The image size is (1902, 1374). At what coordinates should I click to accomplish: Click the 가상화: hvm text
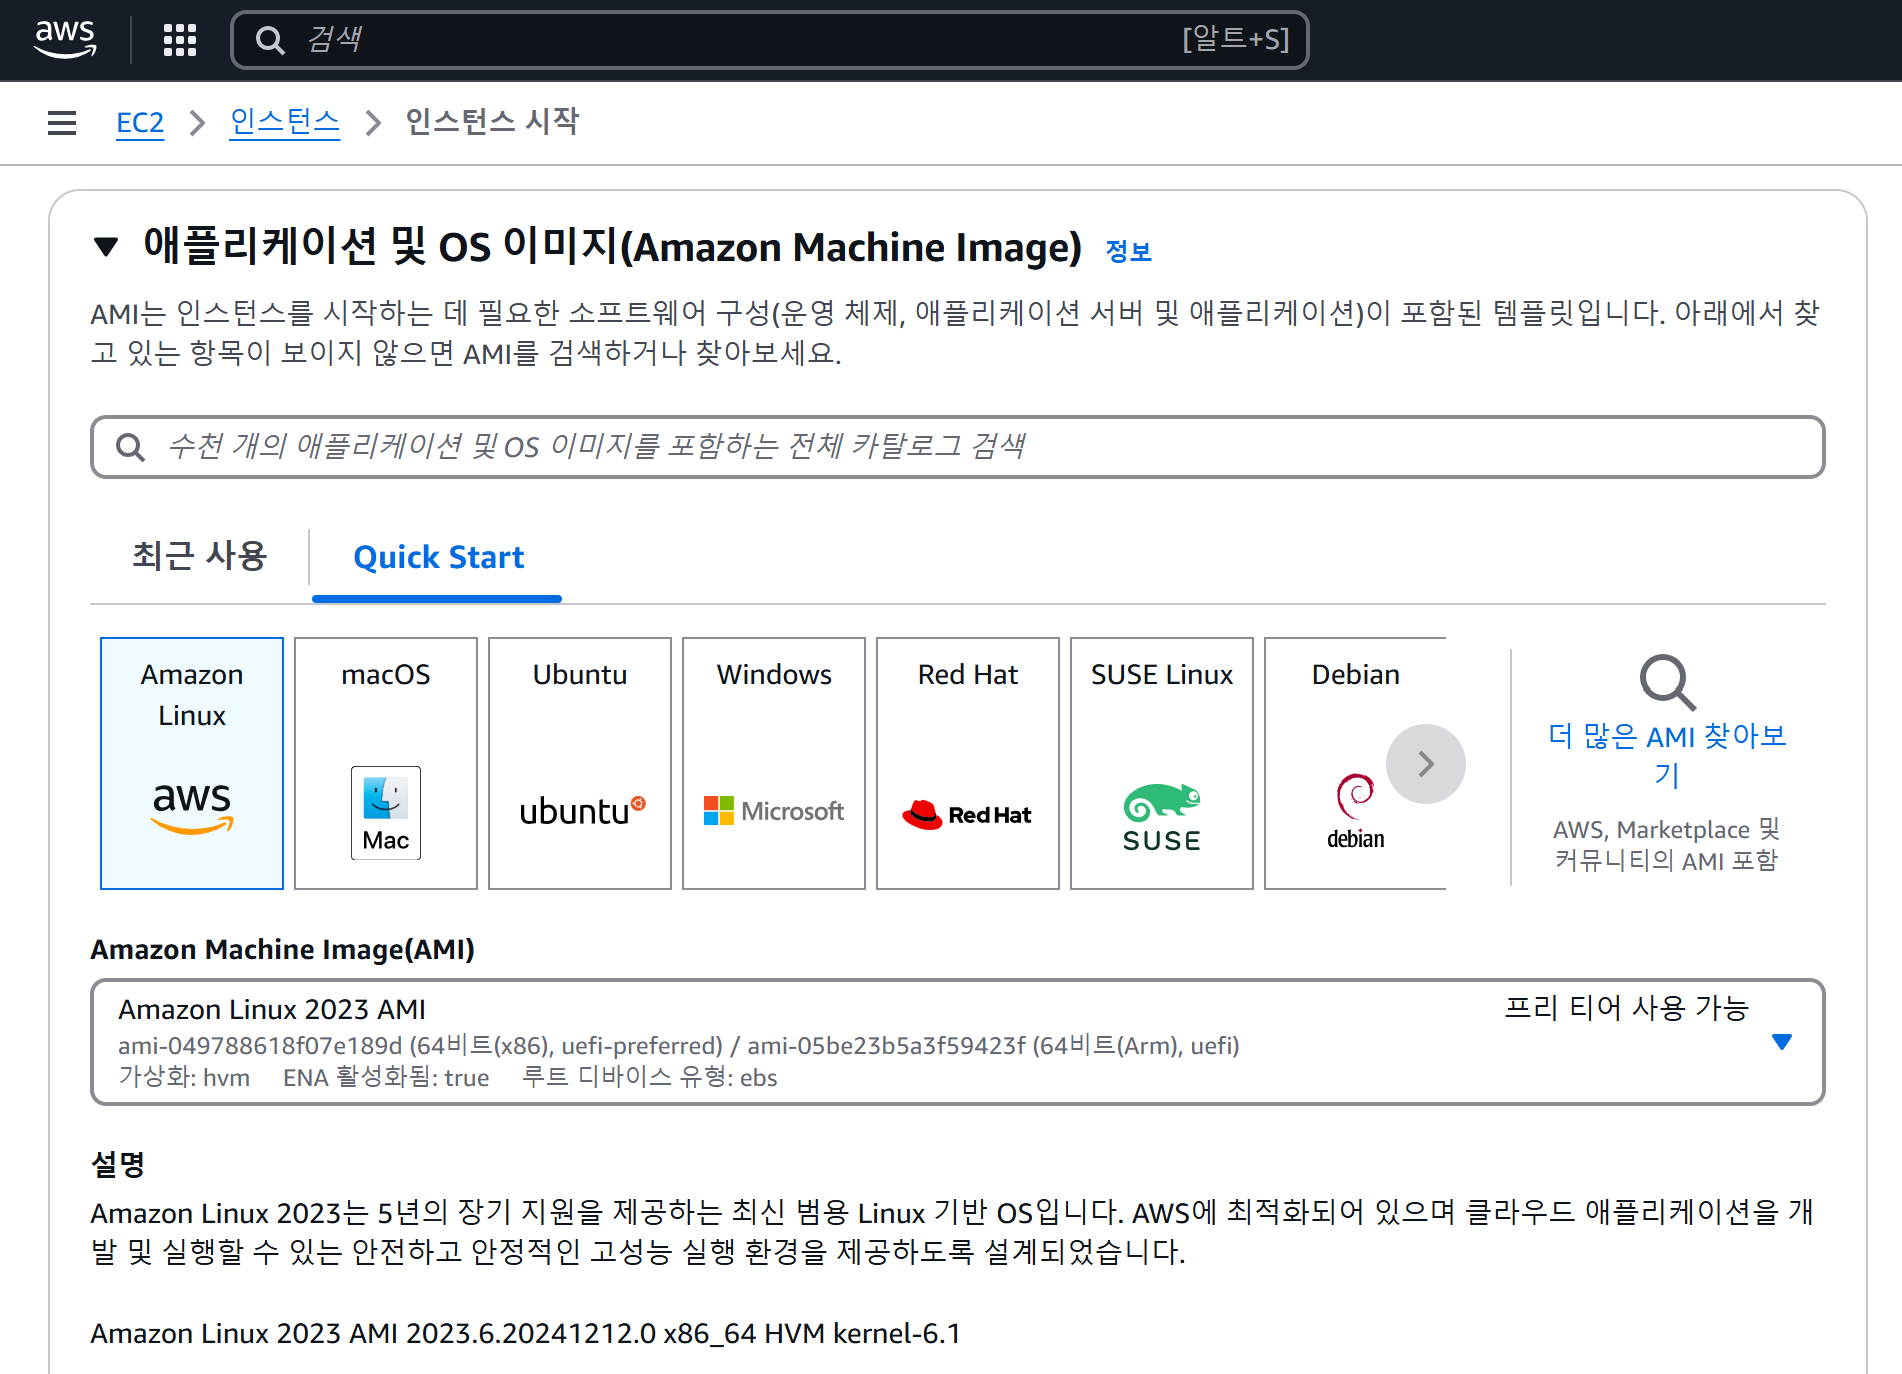(x=184, y=1077)
